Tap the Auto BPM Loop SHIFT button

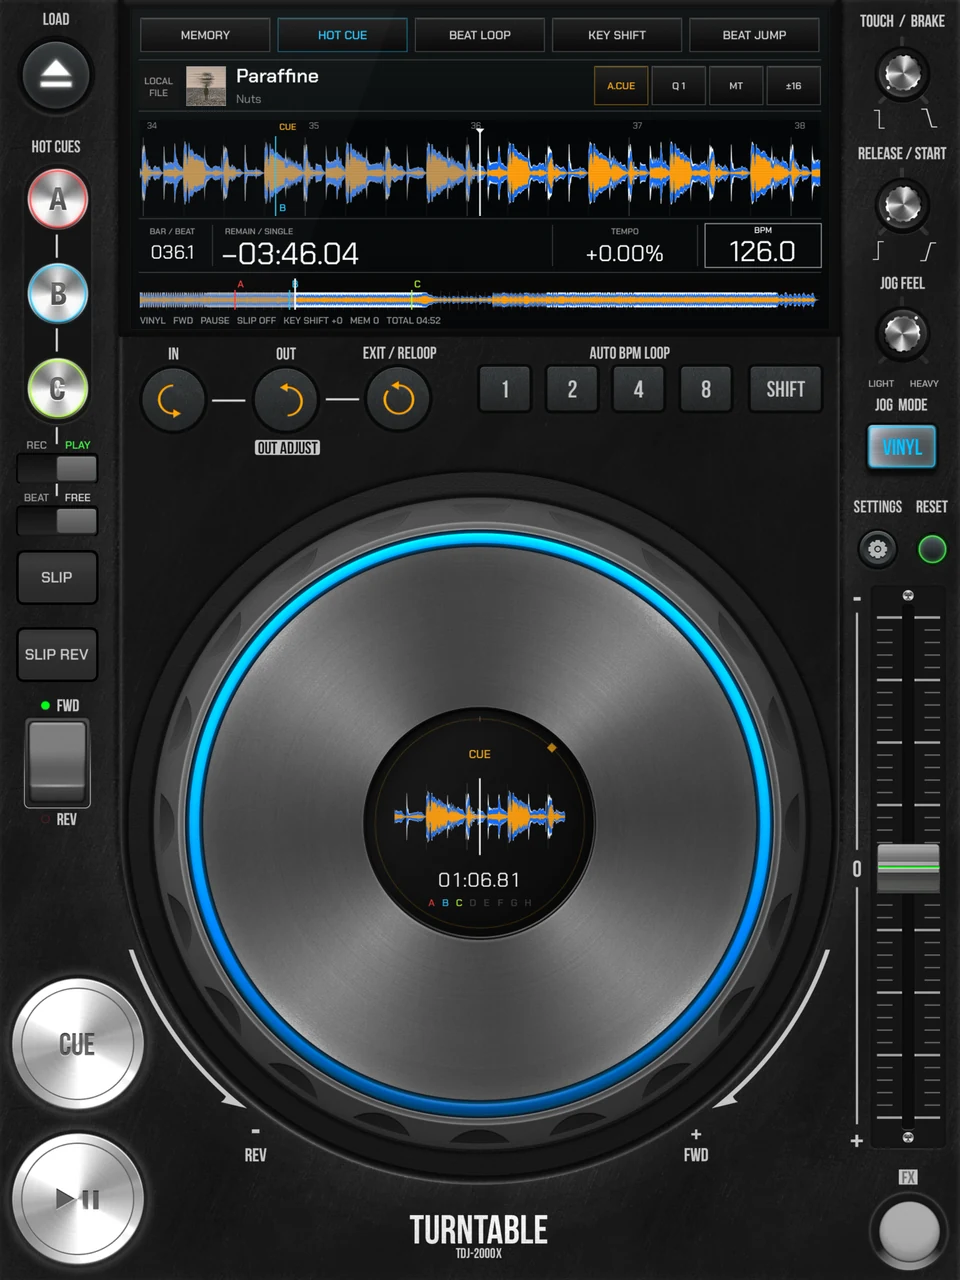[785, 389]
